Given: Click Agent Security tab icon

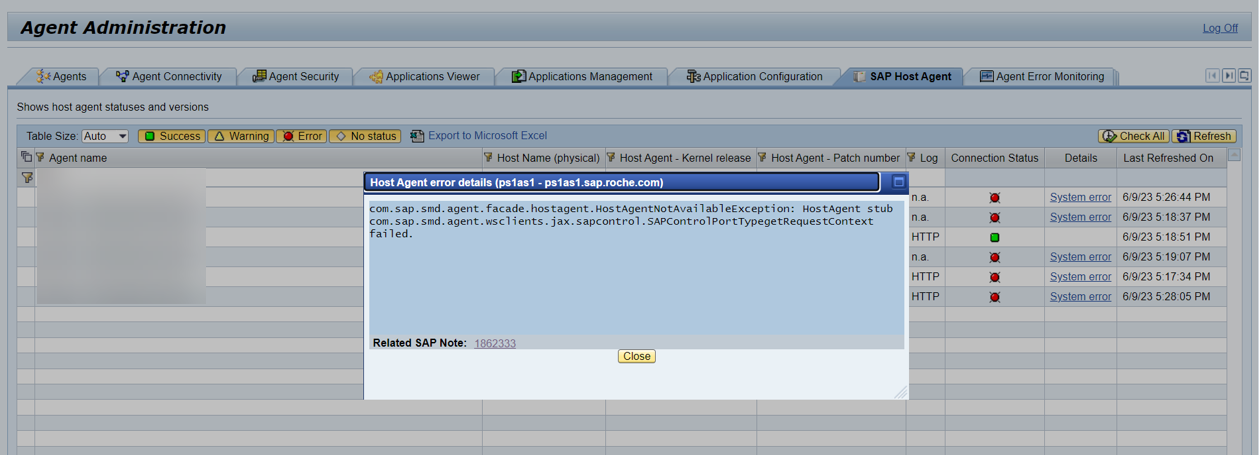Looking at the screenshot, I should 259,76.
